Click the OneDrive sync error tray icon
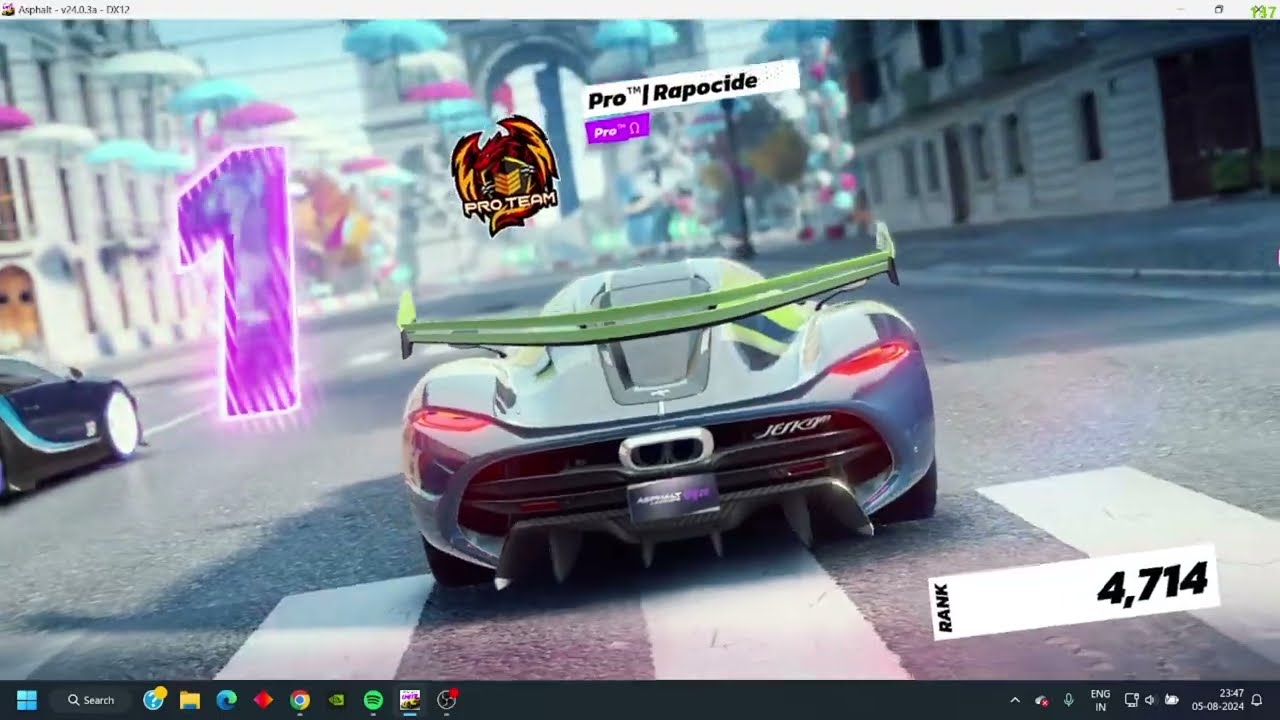Screen dimensions: 1280x720 tap(1041, 700)
